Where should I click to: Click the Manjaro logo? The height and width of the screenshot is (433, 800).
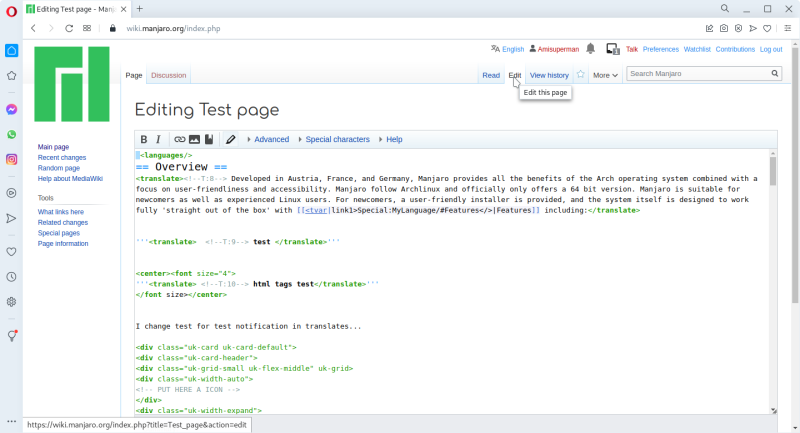coord(72,84)
